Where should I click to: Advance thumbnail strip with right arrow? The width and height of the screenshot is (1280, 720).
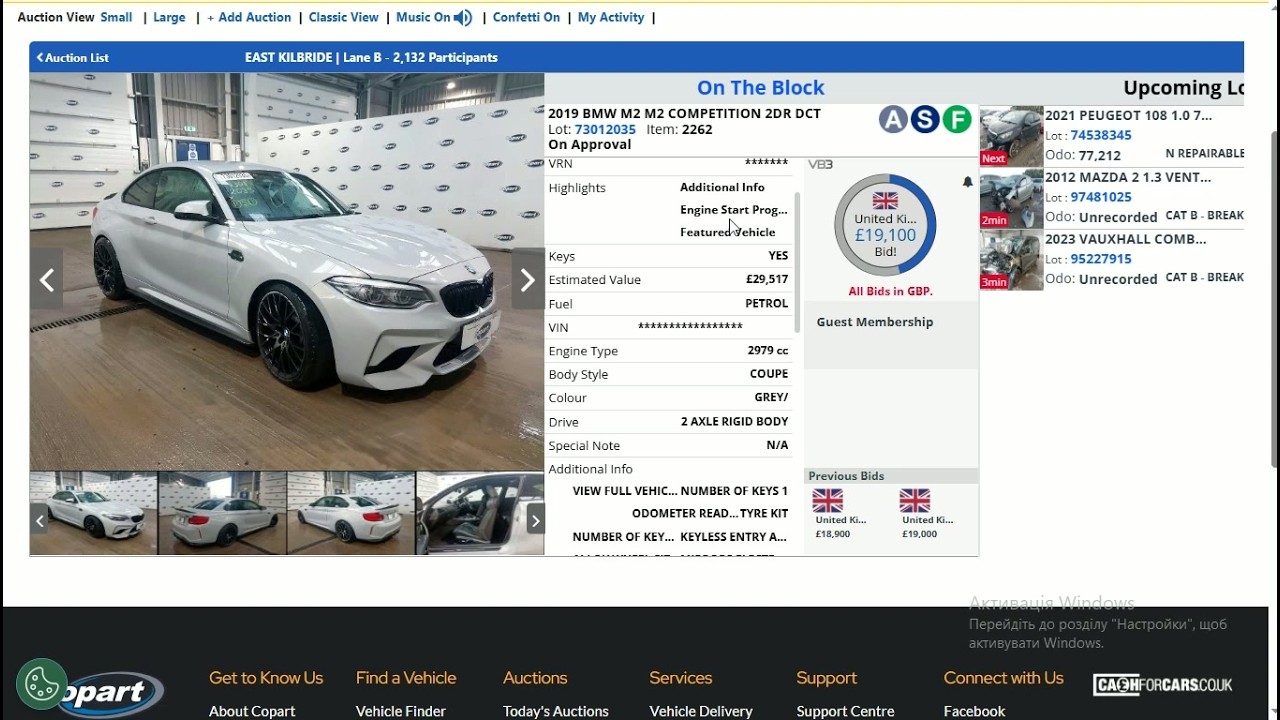535,520
